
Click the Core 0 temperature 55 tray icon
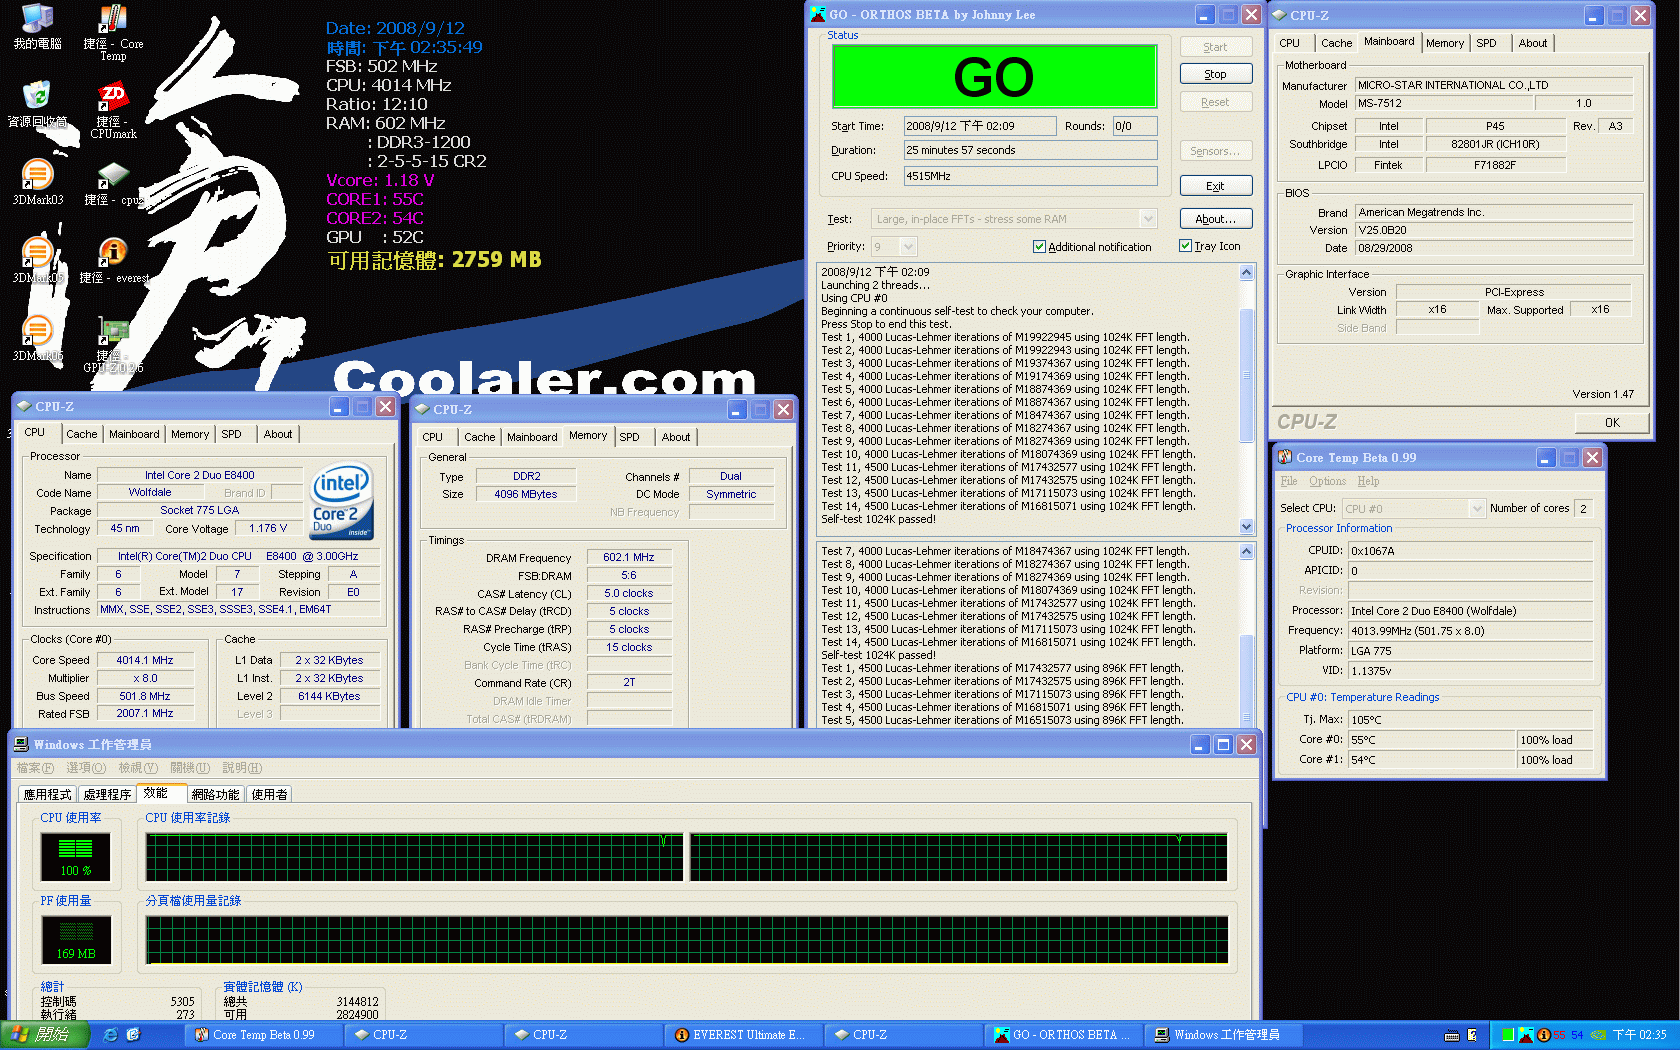point(1559,1035)
